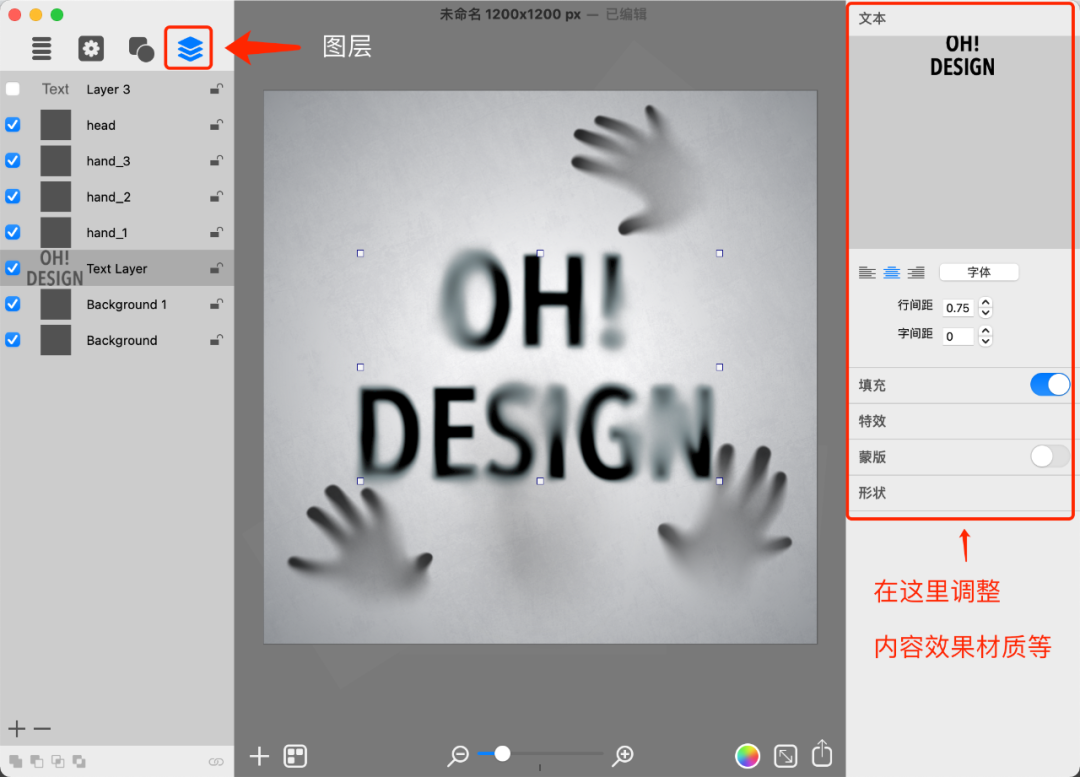The width and height of the screenshot is (1080, 777).
Task: Increase the line spacing stepper
Action: coord(985,303)
